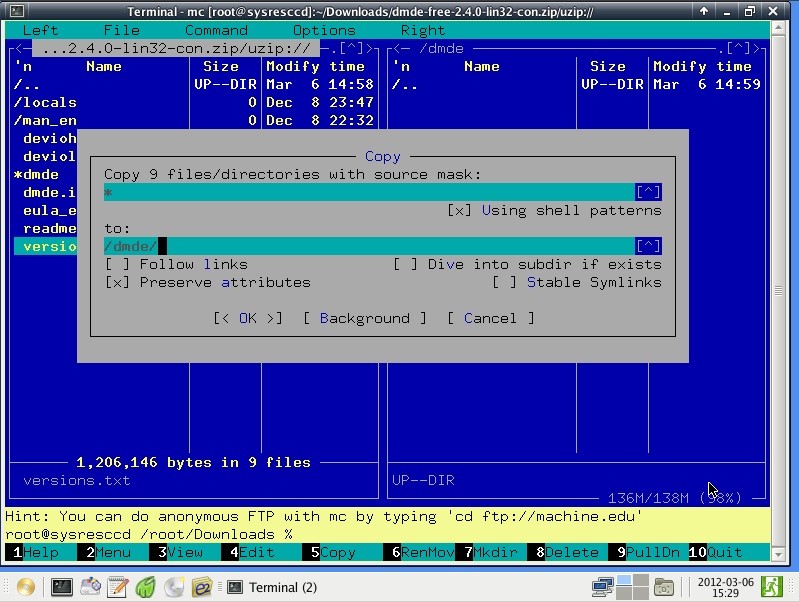Select the /man_en directory in left panel

(45, 121)
